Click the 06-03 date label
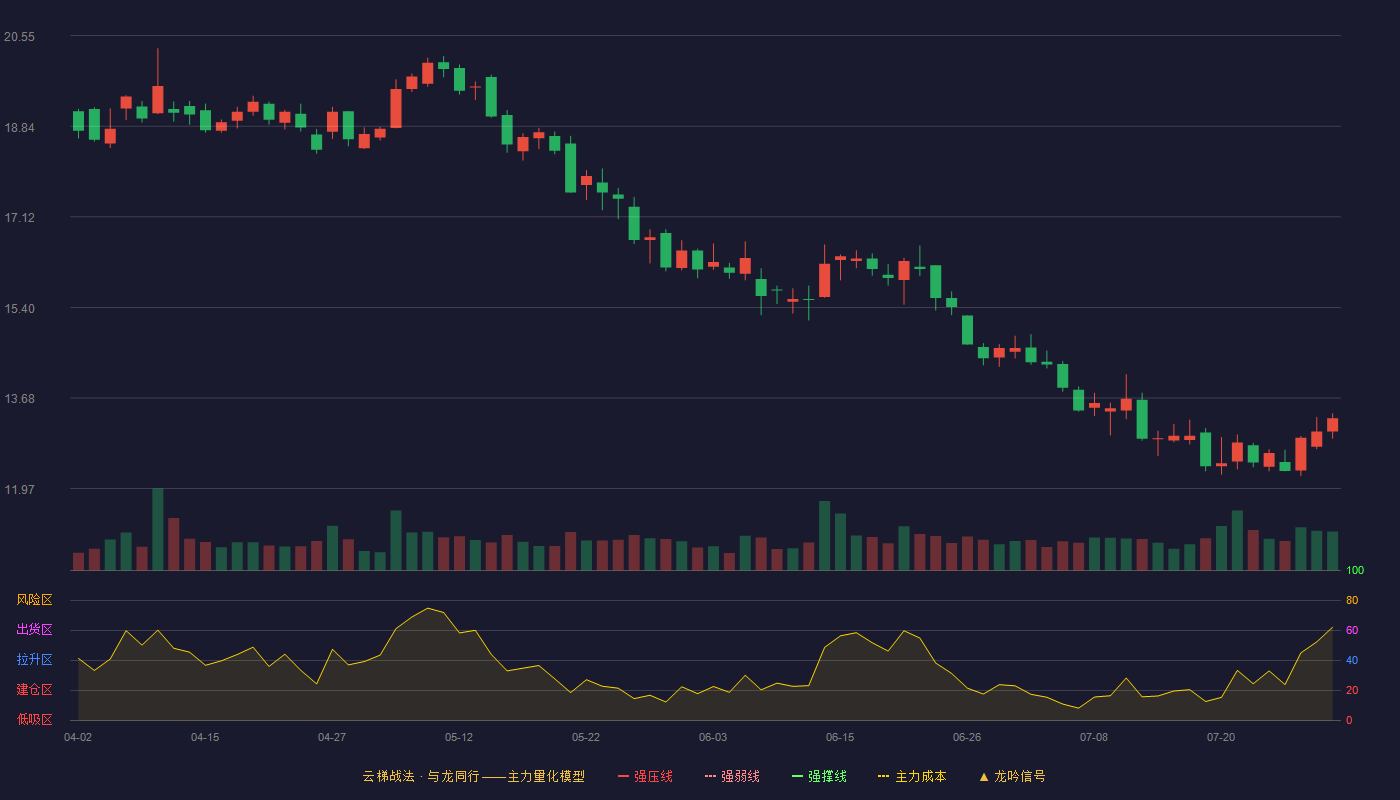 713,737
